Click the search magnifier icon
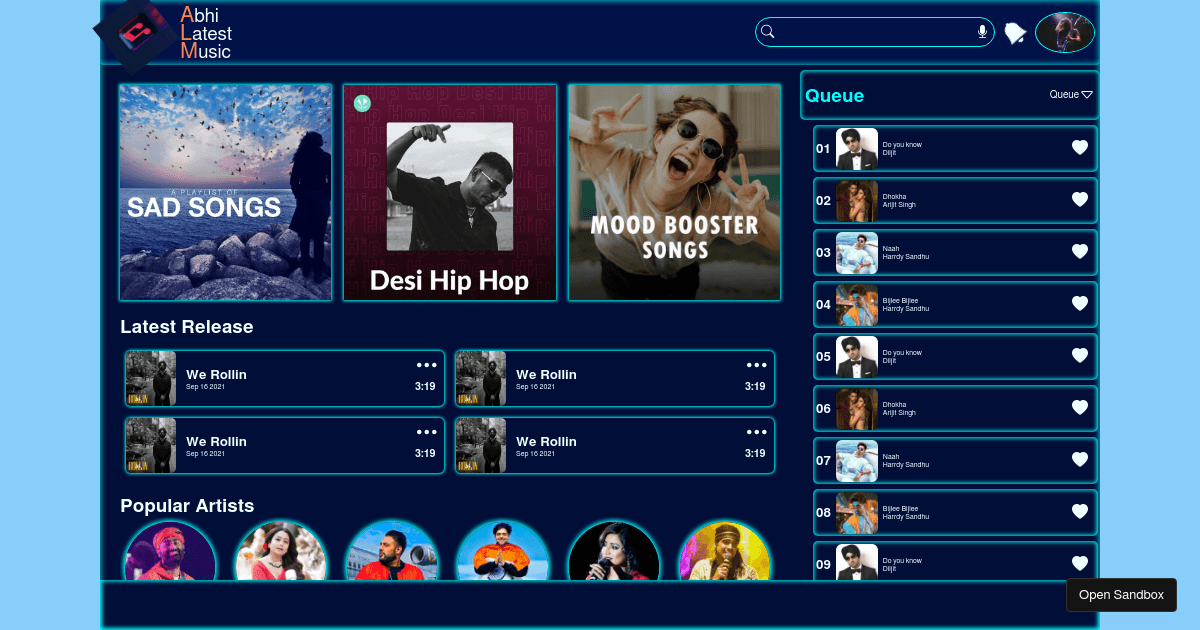The image size is (1200, 630). pos(768,32)
